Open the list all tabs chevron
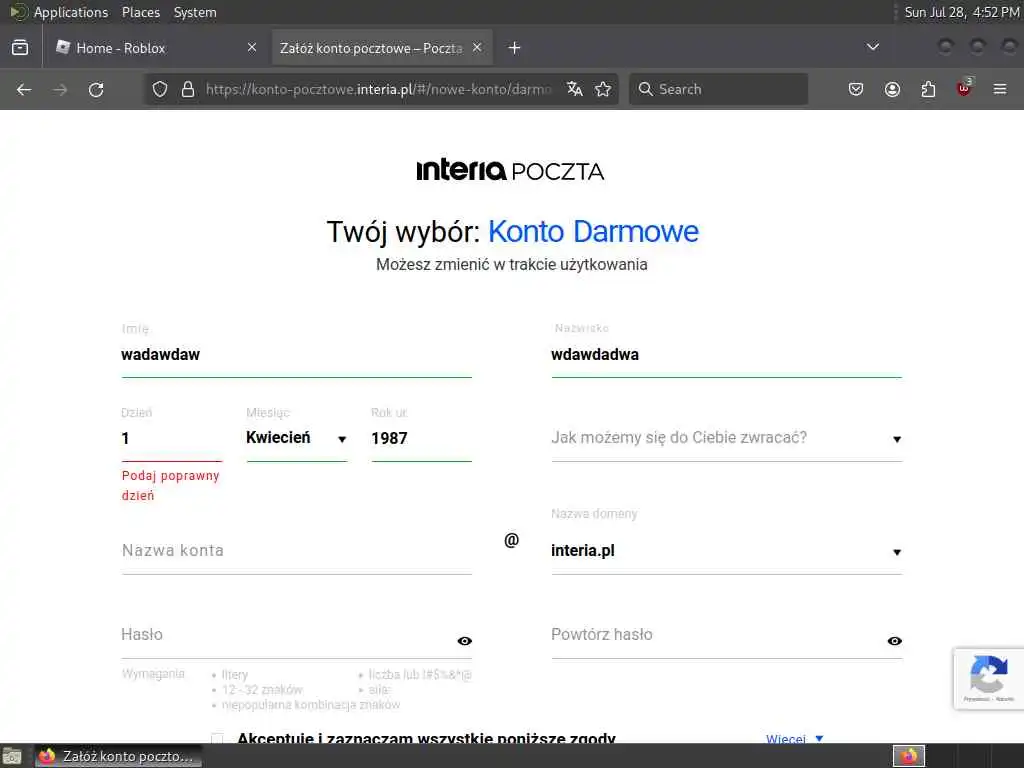The height and width of the screenshot is (768, 1024). click(x=872, y=47)
